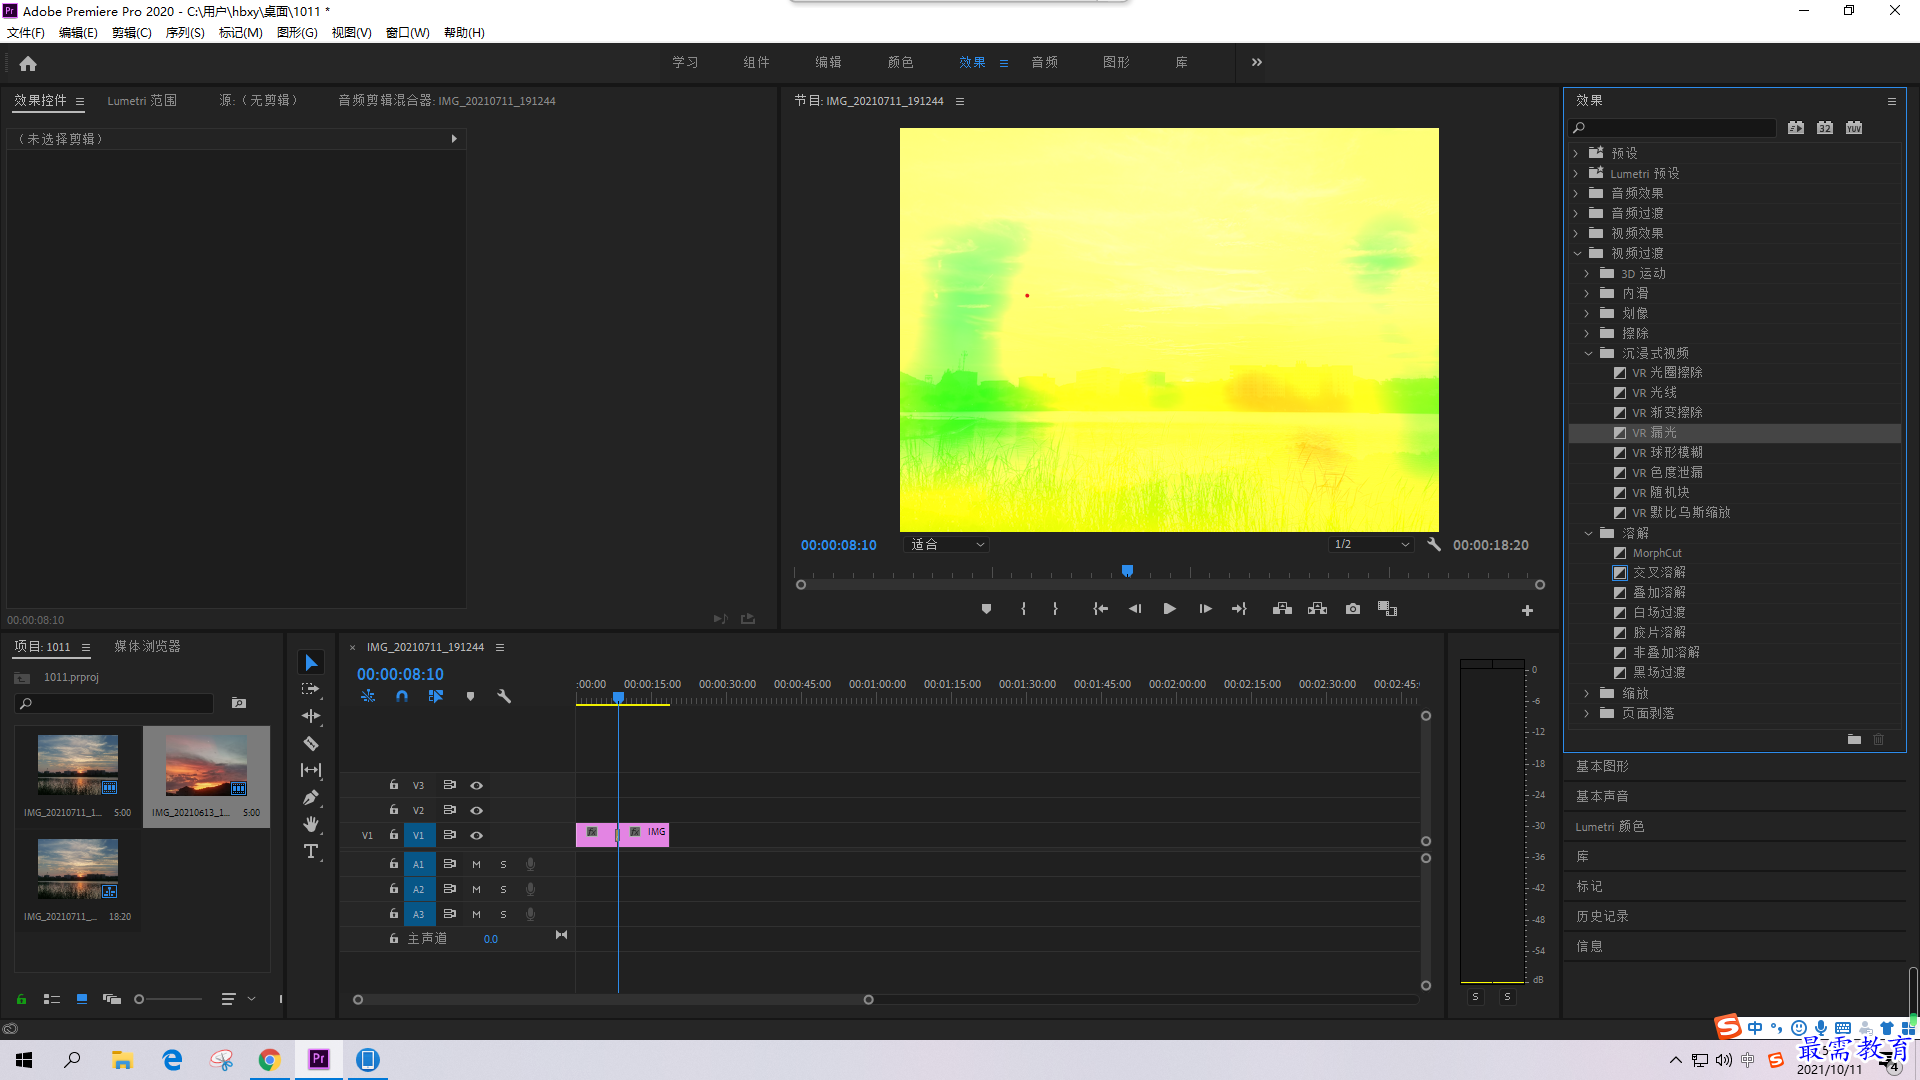Toggle V1 track output eye

[477, 835]
